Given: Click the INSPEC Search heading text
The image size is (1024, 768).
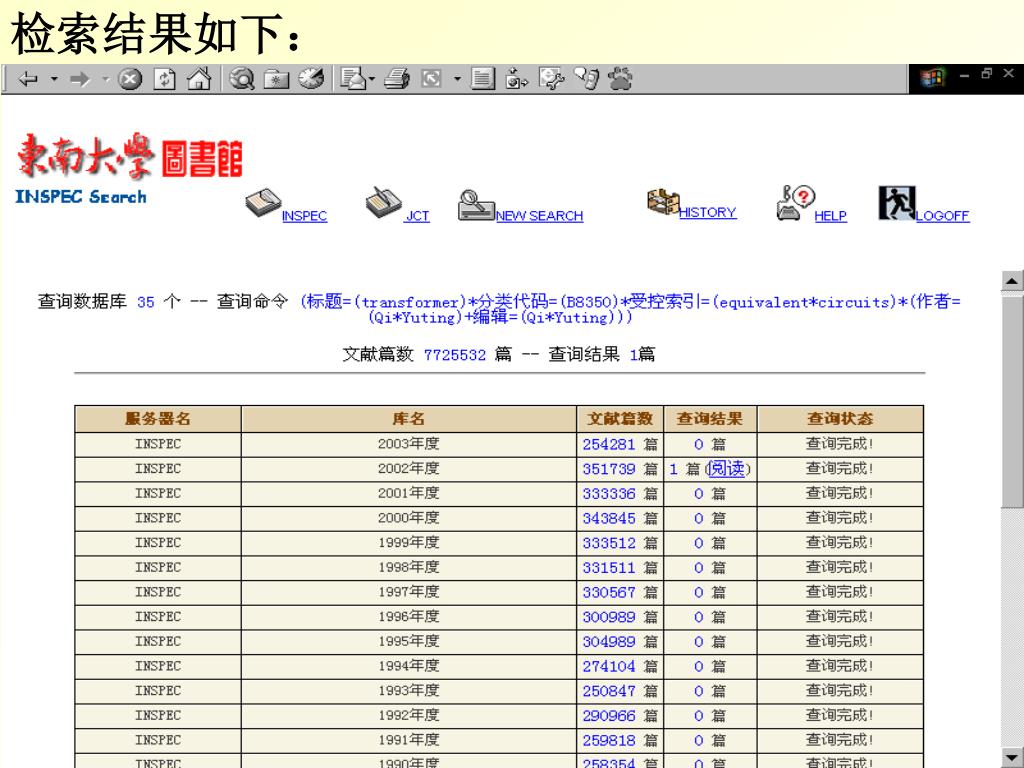Looking at the screenshot, I should 81,197.
